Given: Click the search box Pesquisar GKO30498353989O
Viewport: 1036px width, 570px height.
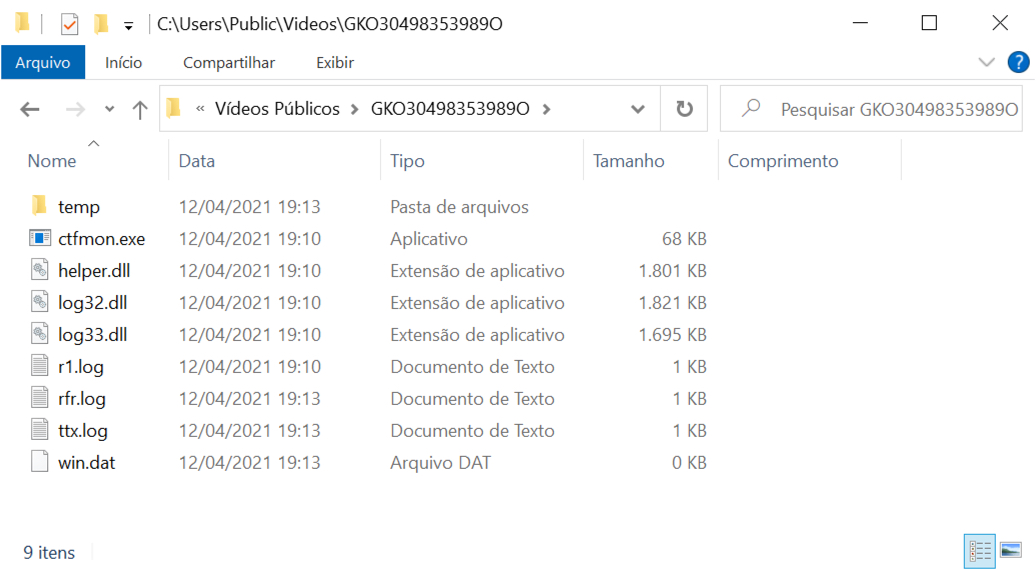Looking at the screenshot, I should (x=871, y=108).
